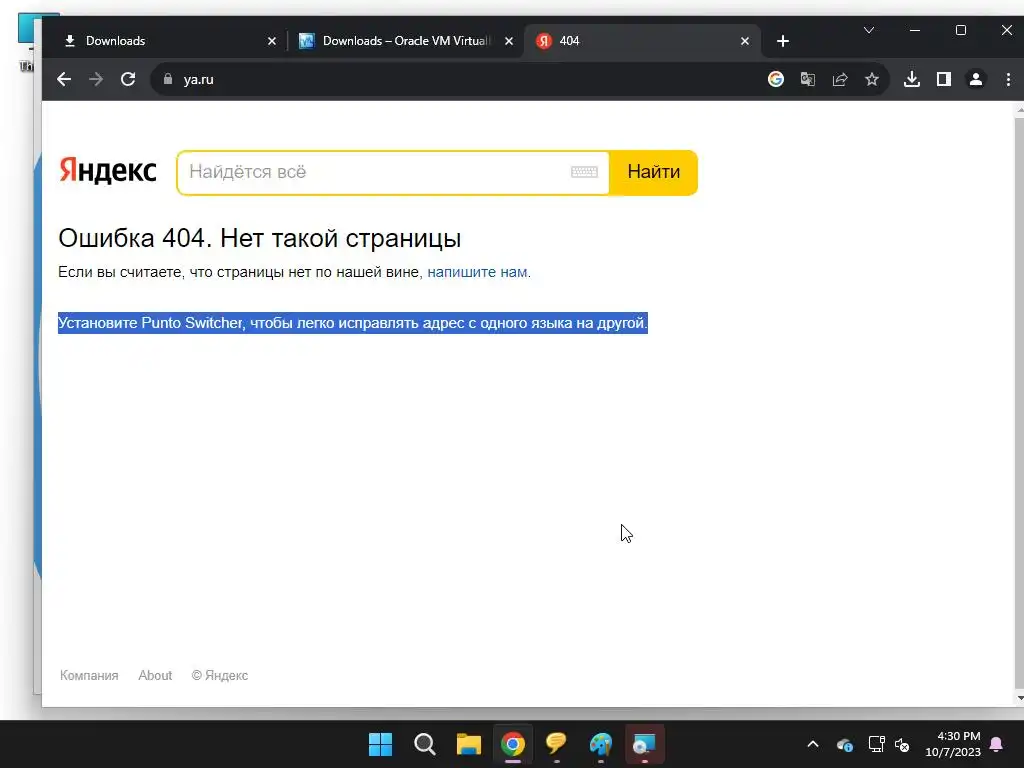Click the Chrome taskbar icon

pos(513,744)
